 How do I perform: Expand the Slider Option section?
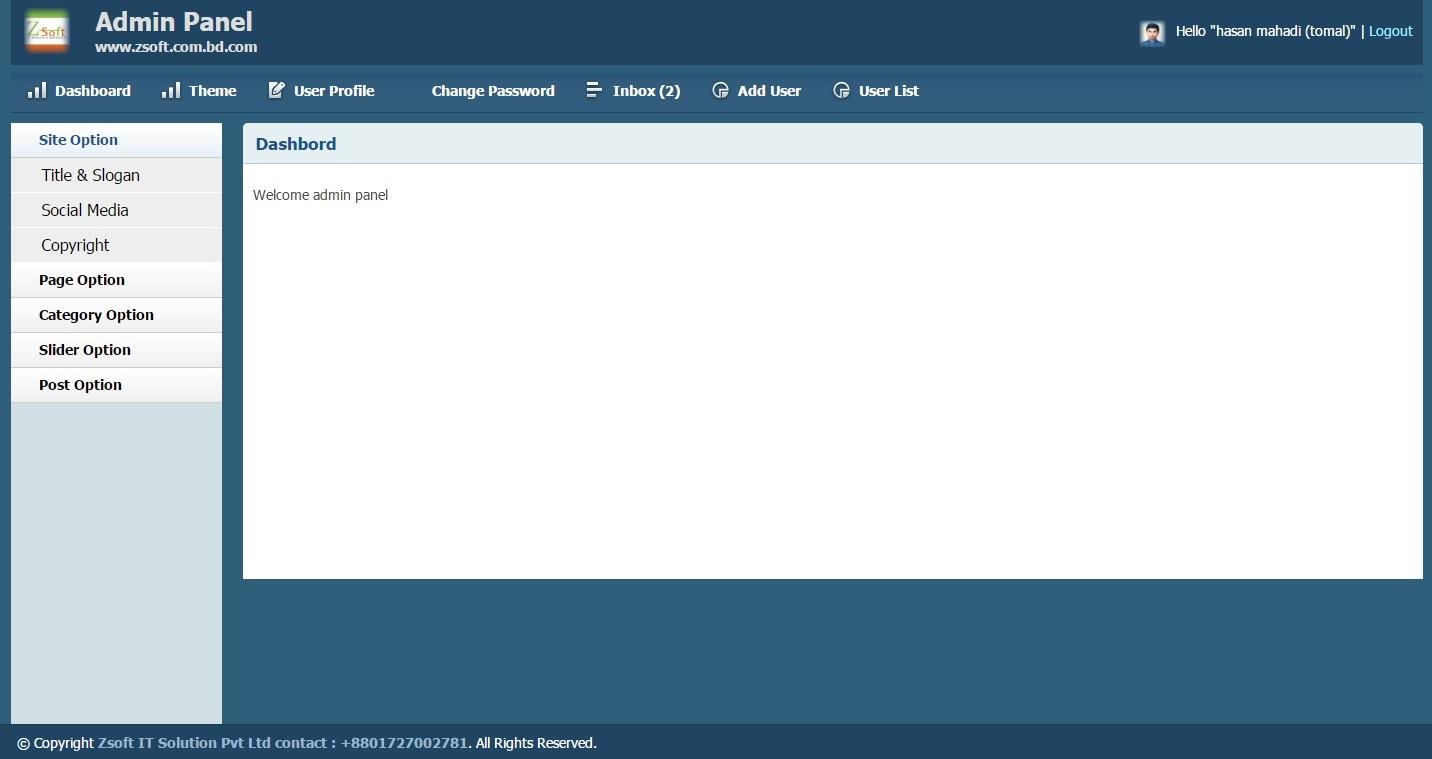tap(85, 350)
